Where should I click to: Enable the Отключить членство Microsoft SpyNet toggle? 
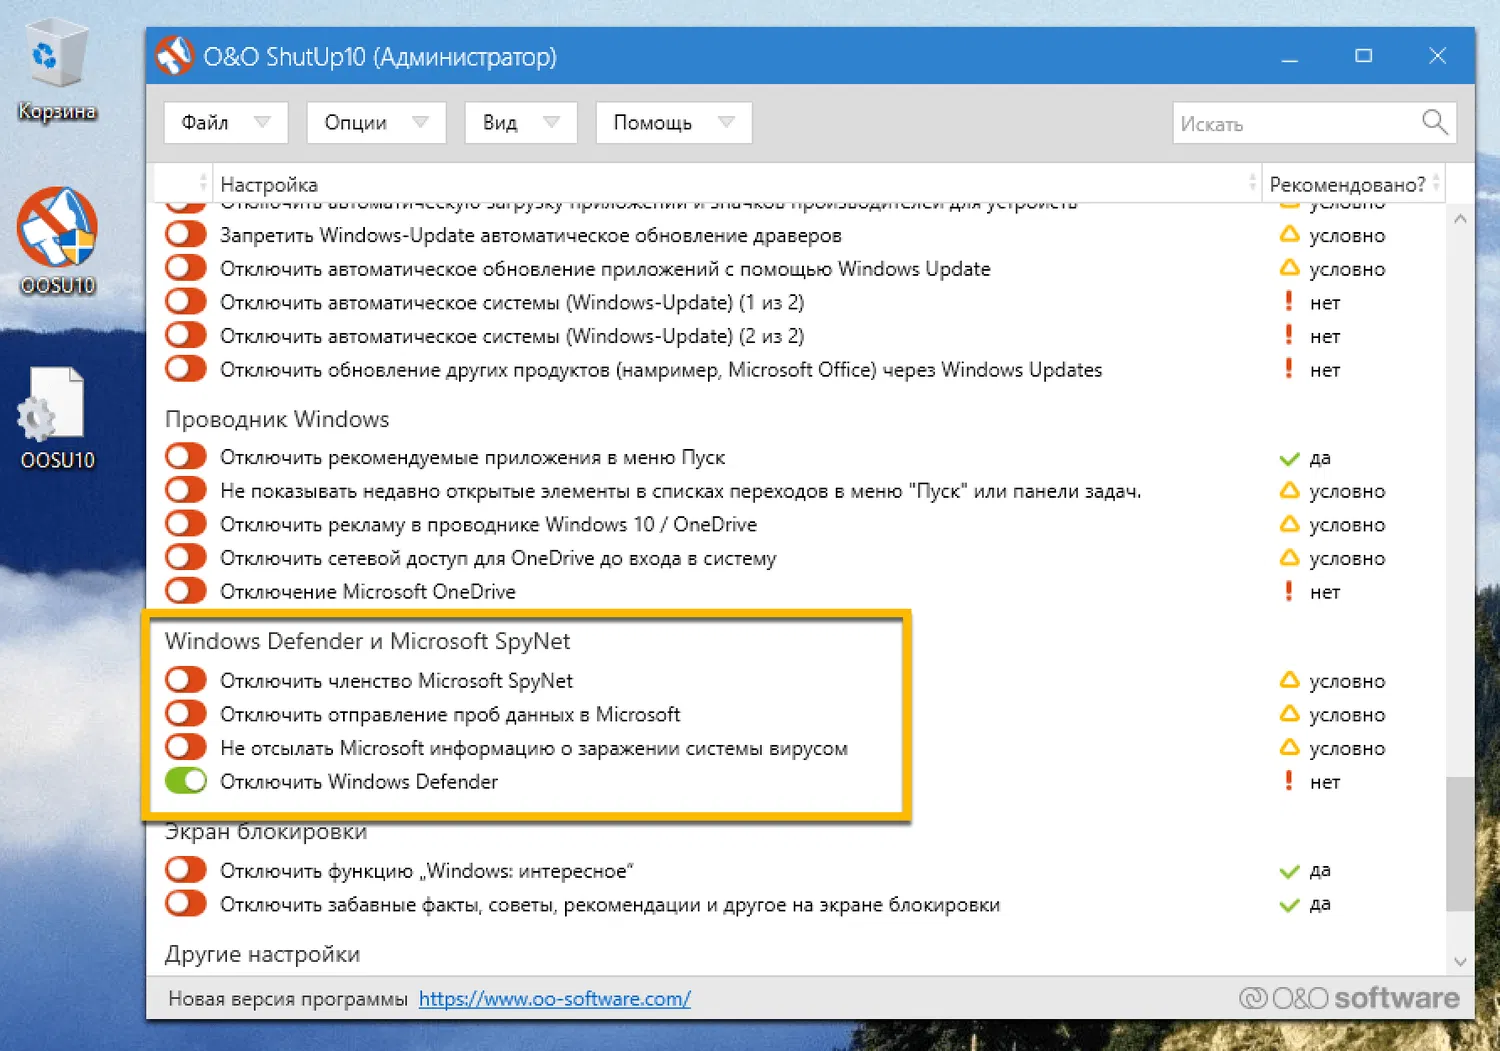[185, 679]
